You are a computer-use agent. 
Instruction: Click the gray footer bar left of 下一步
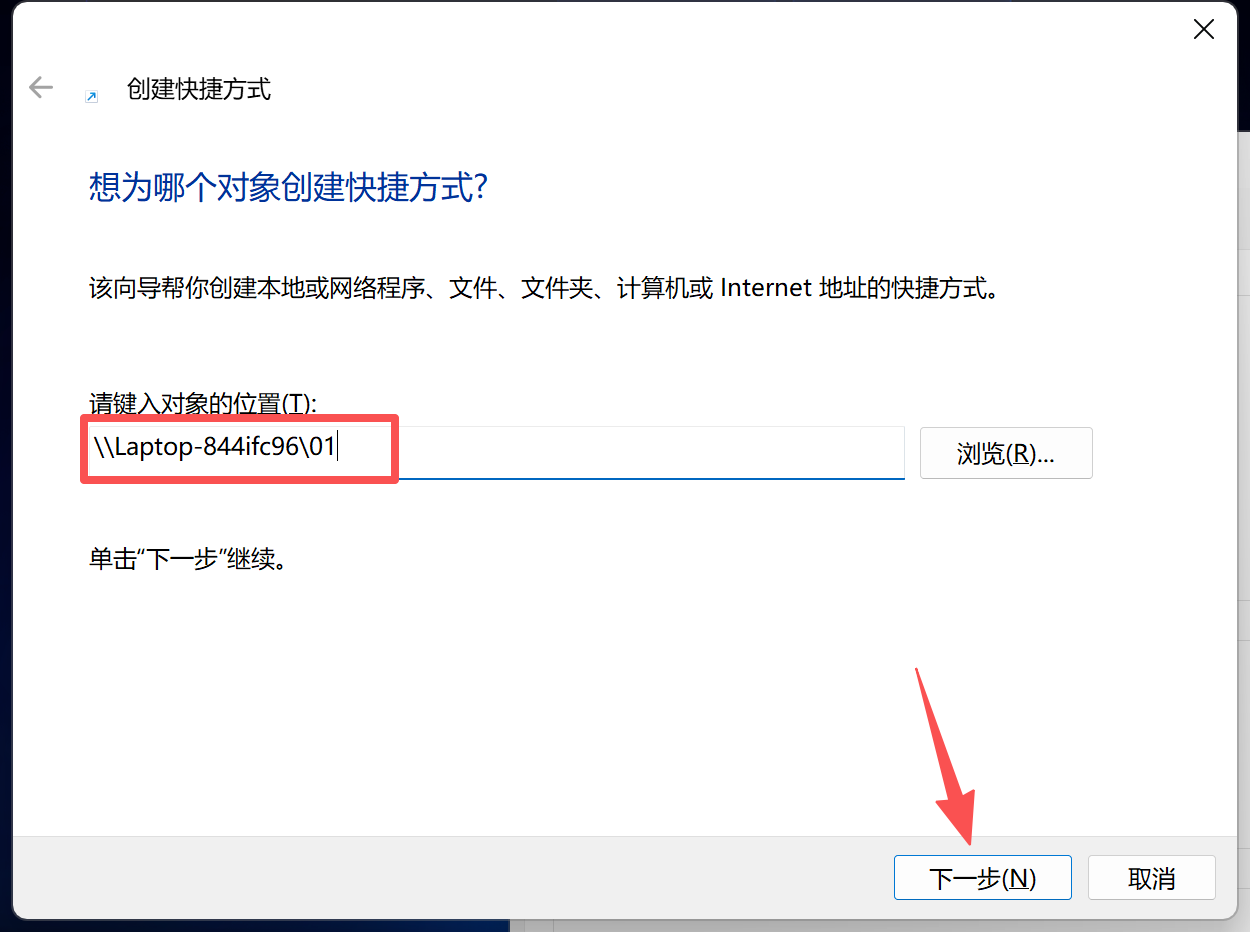point(450,877)
